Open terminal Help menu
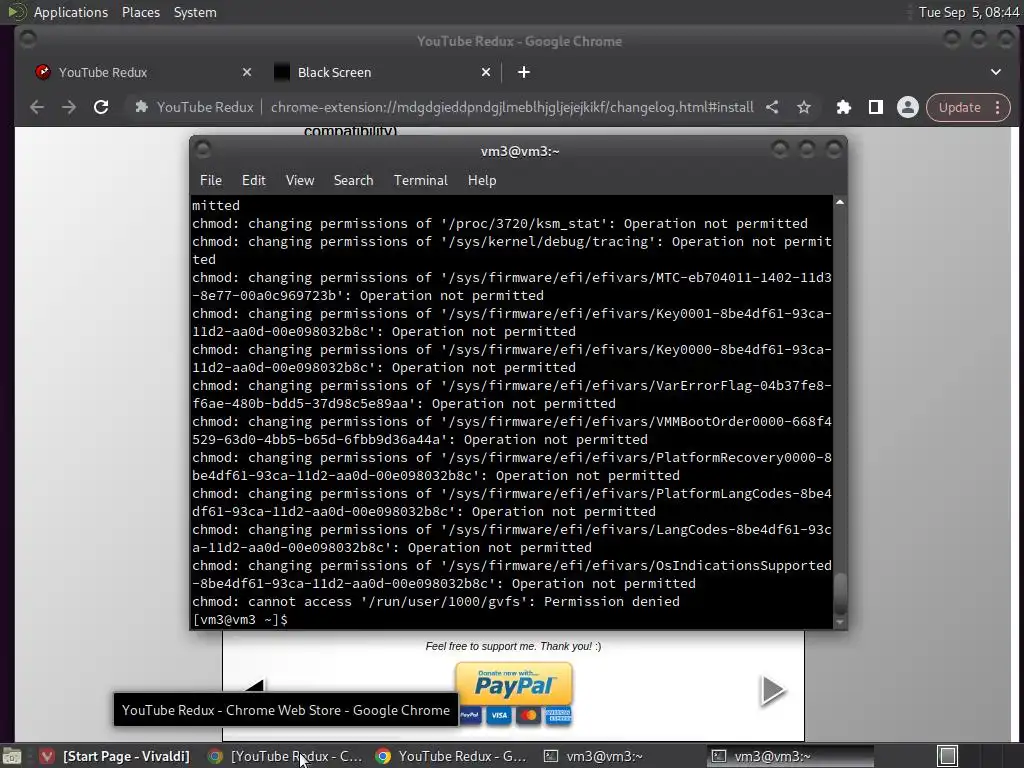 [x=482, y=180]
